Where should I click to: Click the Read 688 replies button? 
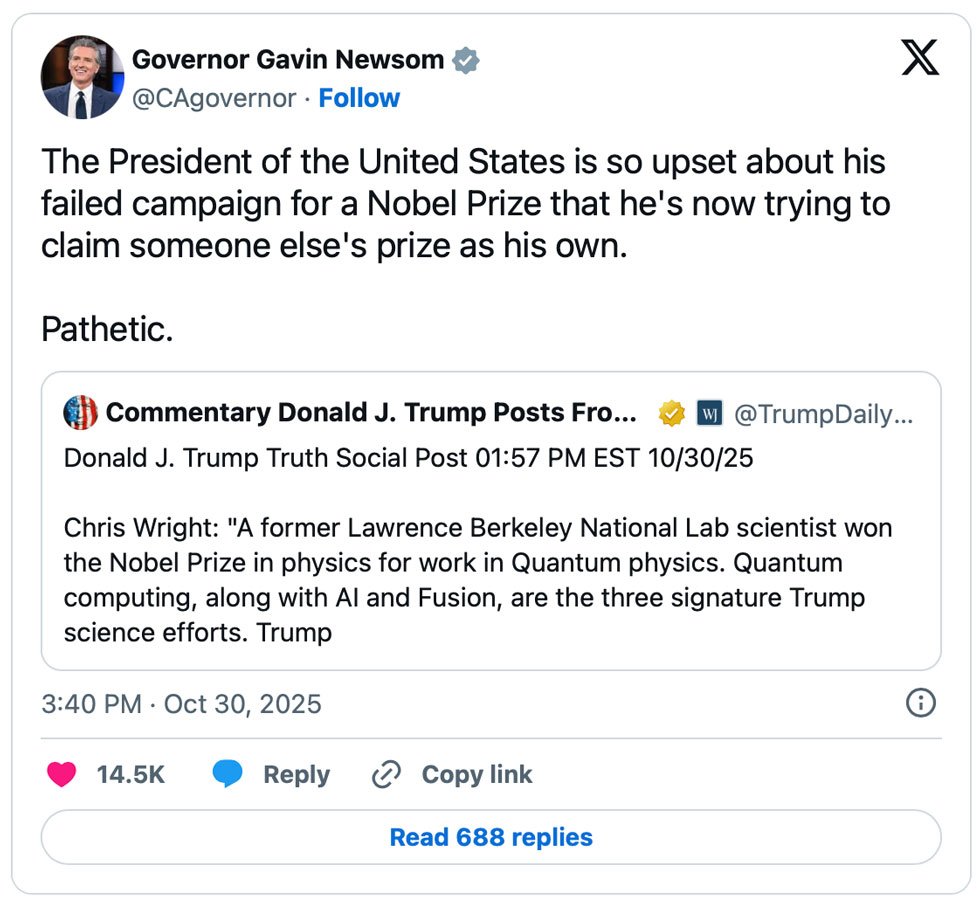click(x=491, y=837)
